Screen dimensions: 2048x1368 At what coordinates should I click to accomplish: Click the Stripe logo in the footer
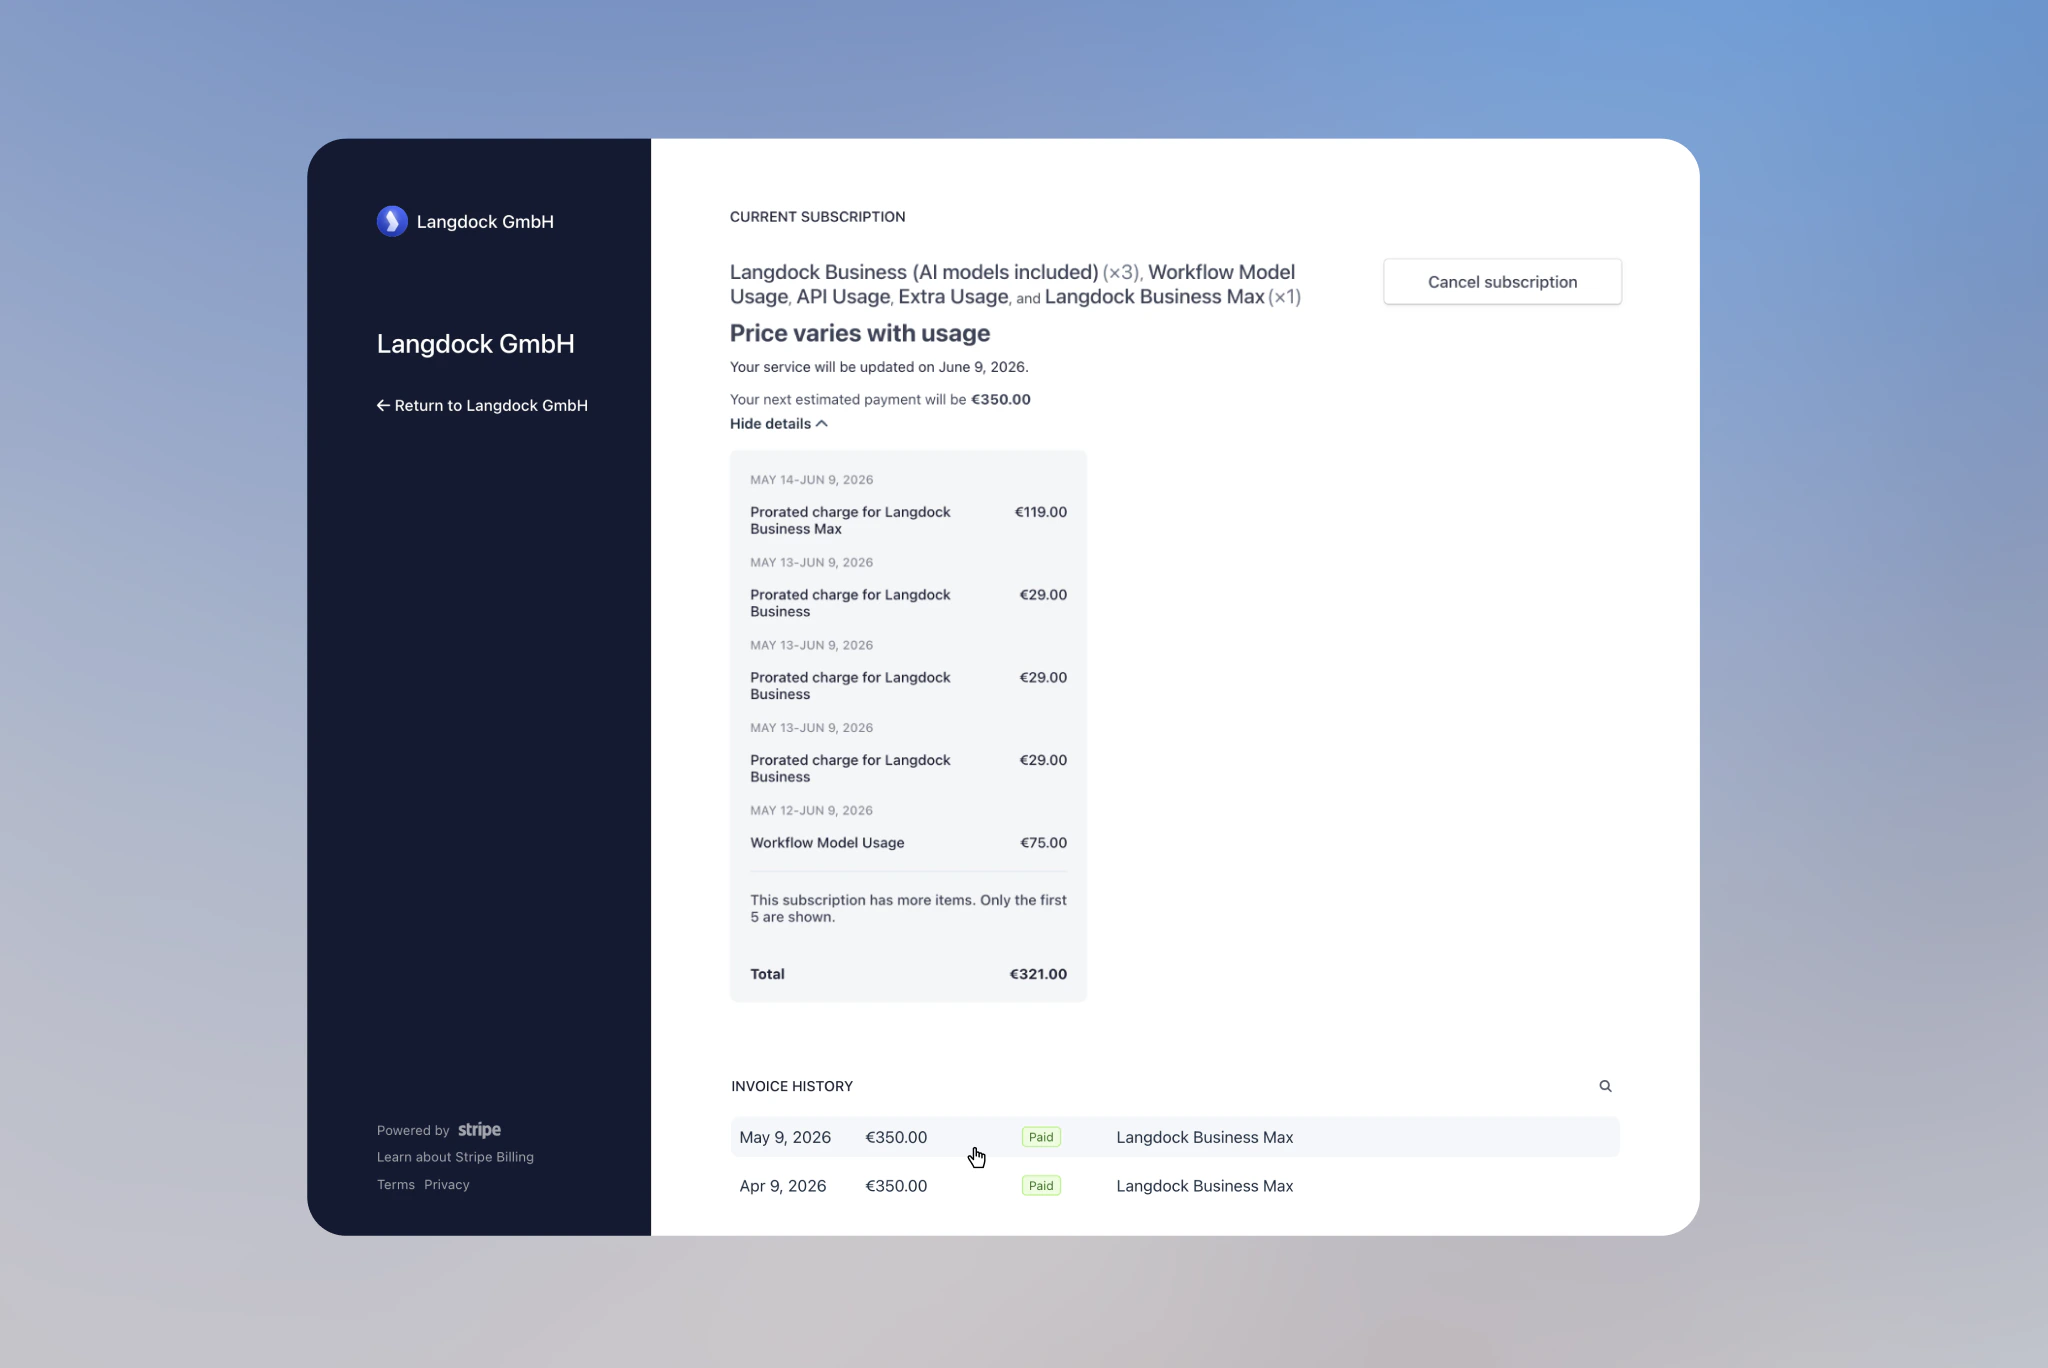(x=479, y=1130)
